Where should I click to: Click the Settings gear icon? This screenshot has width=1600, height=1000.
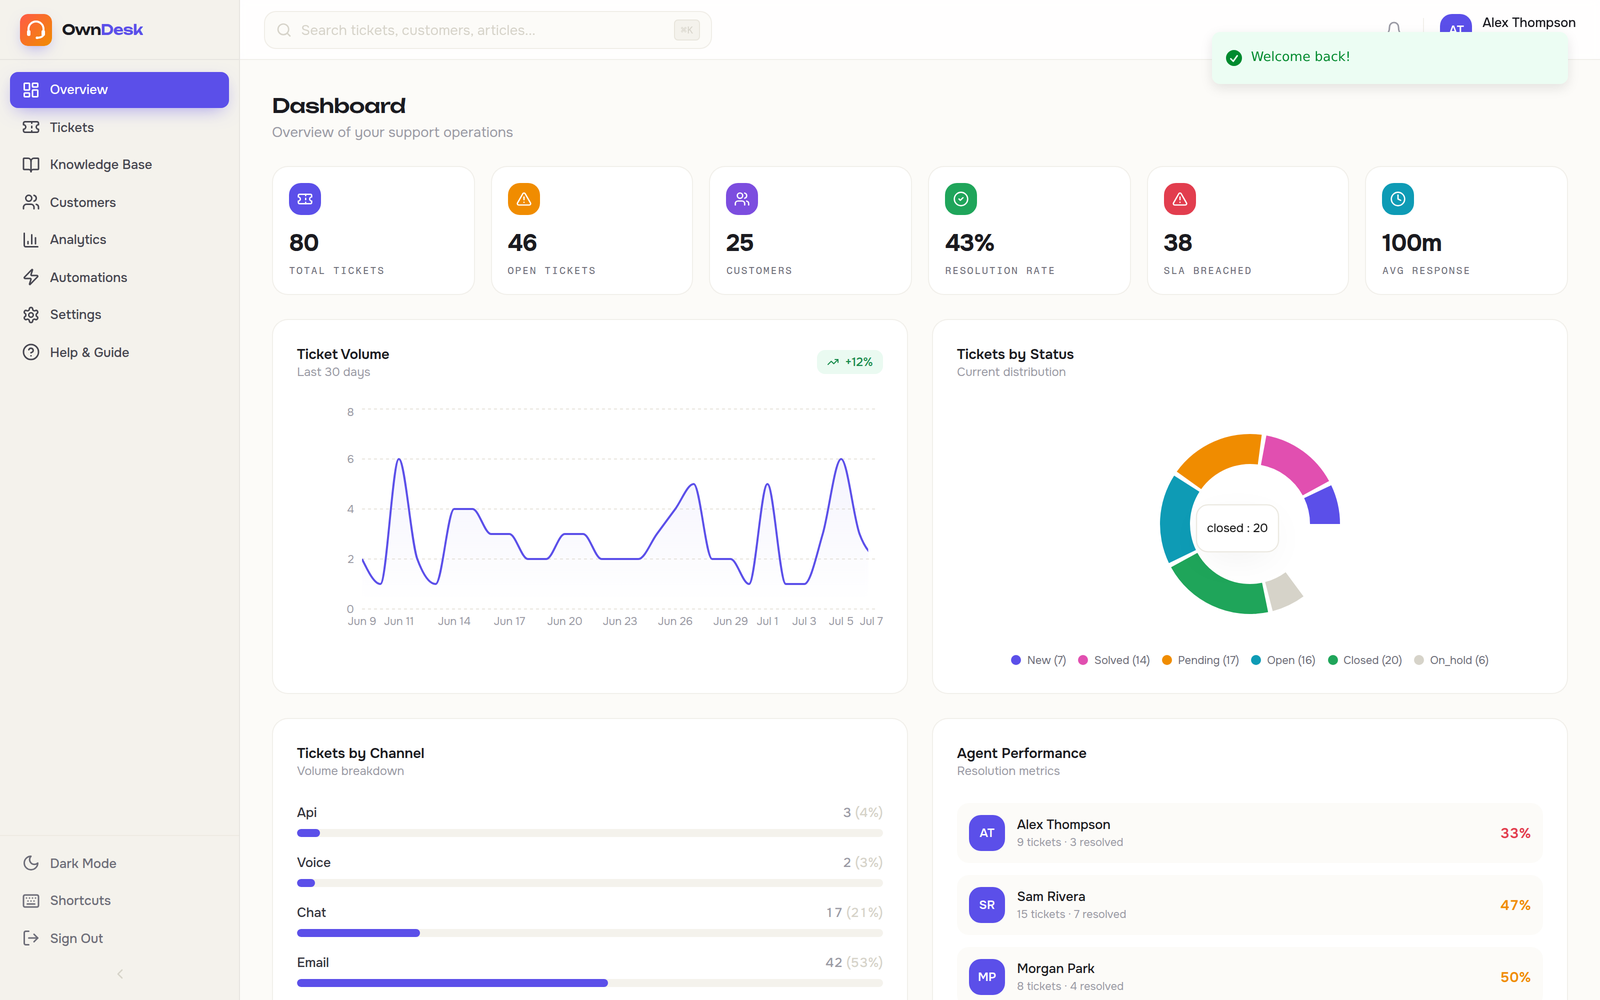[x=31, y=315]
